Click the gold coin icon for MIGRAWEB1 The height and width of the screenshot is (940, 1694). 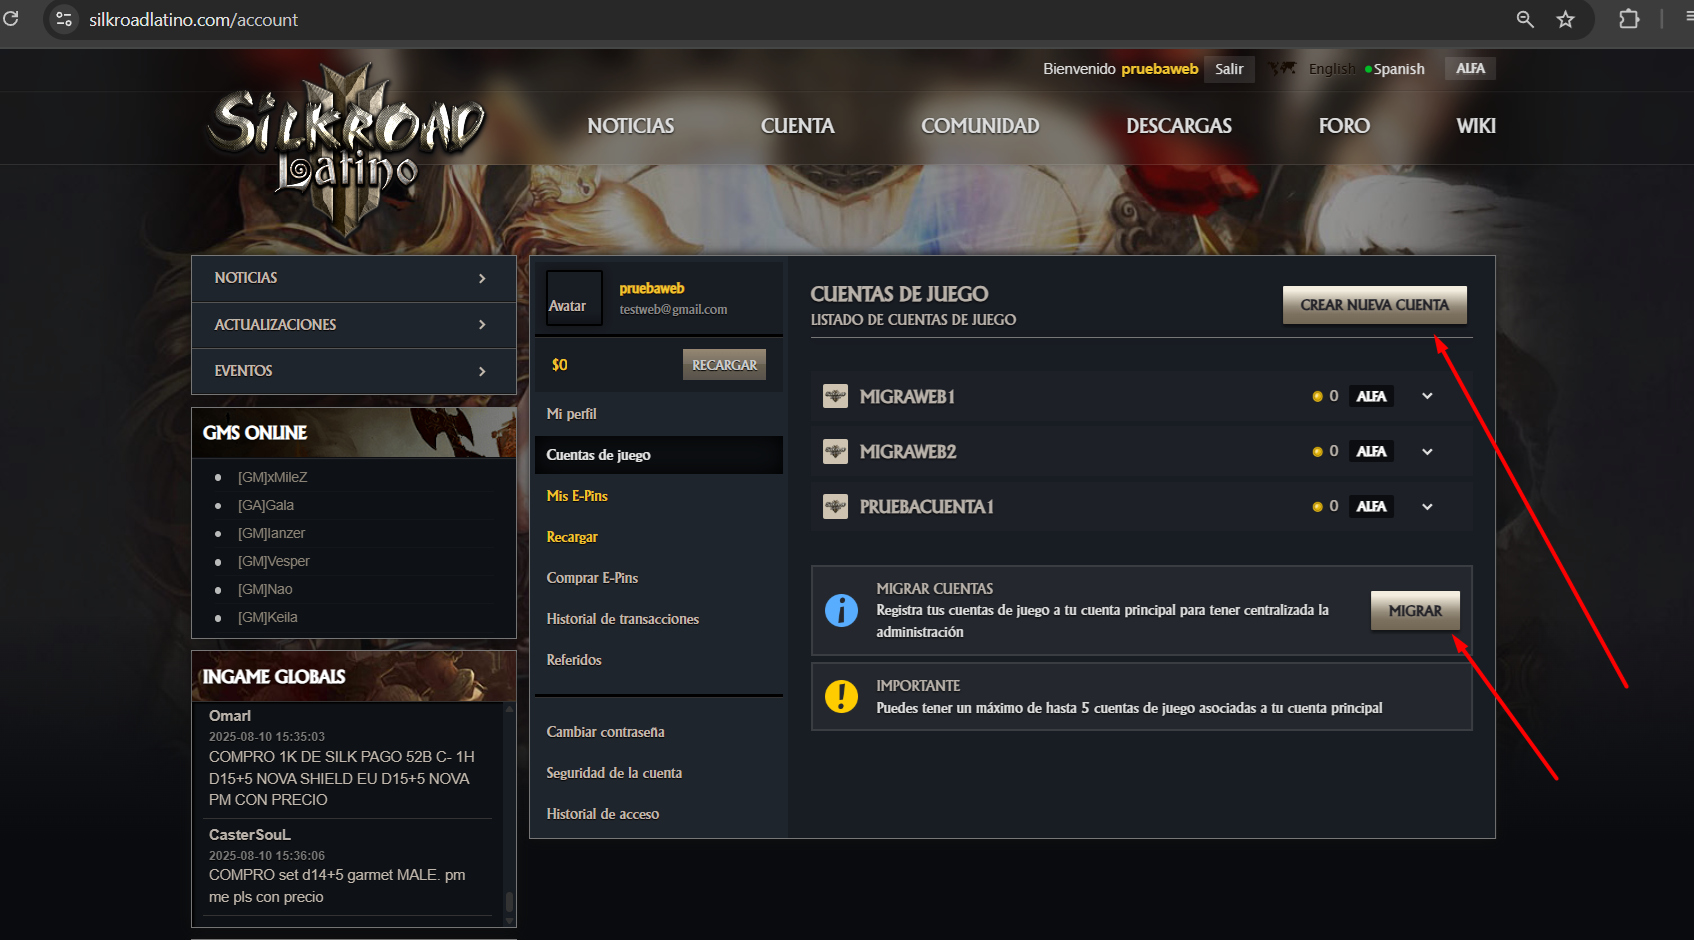pos(1317,397)
